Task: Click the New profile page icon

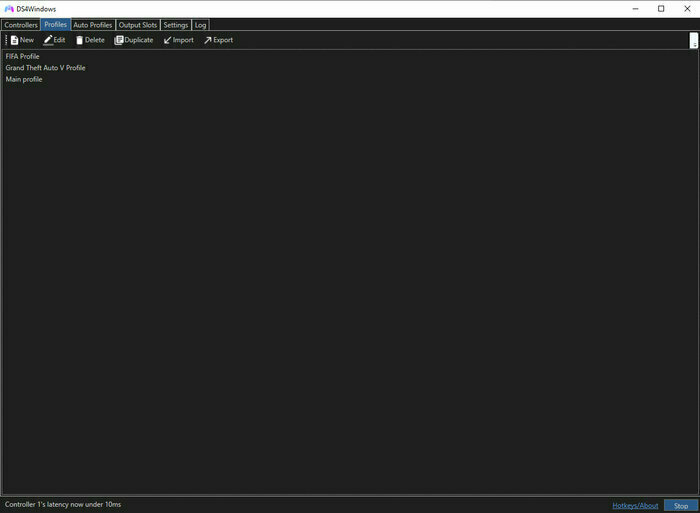Action: [14, 40]
